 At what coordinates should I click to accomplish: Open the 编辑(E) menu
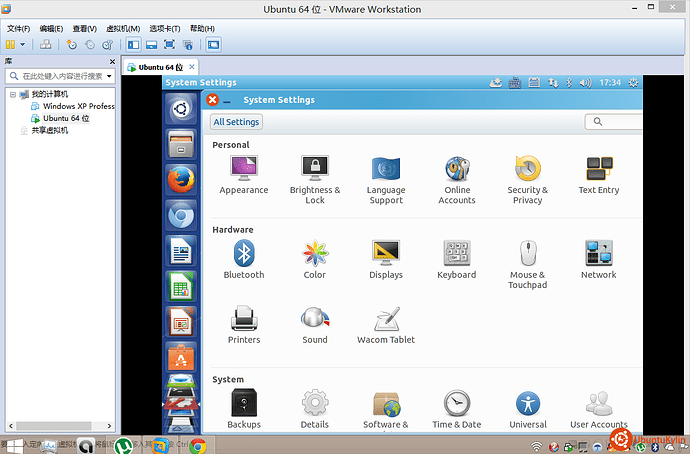pyautogui.click(x=51, y=29)
